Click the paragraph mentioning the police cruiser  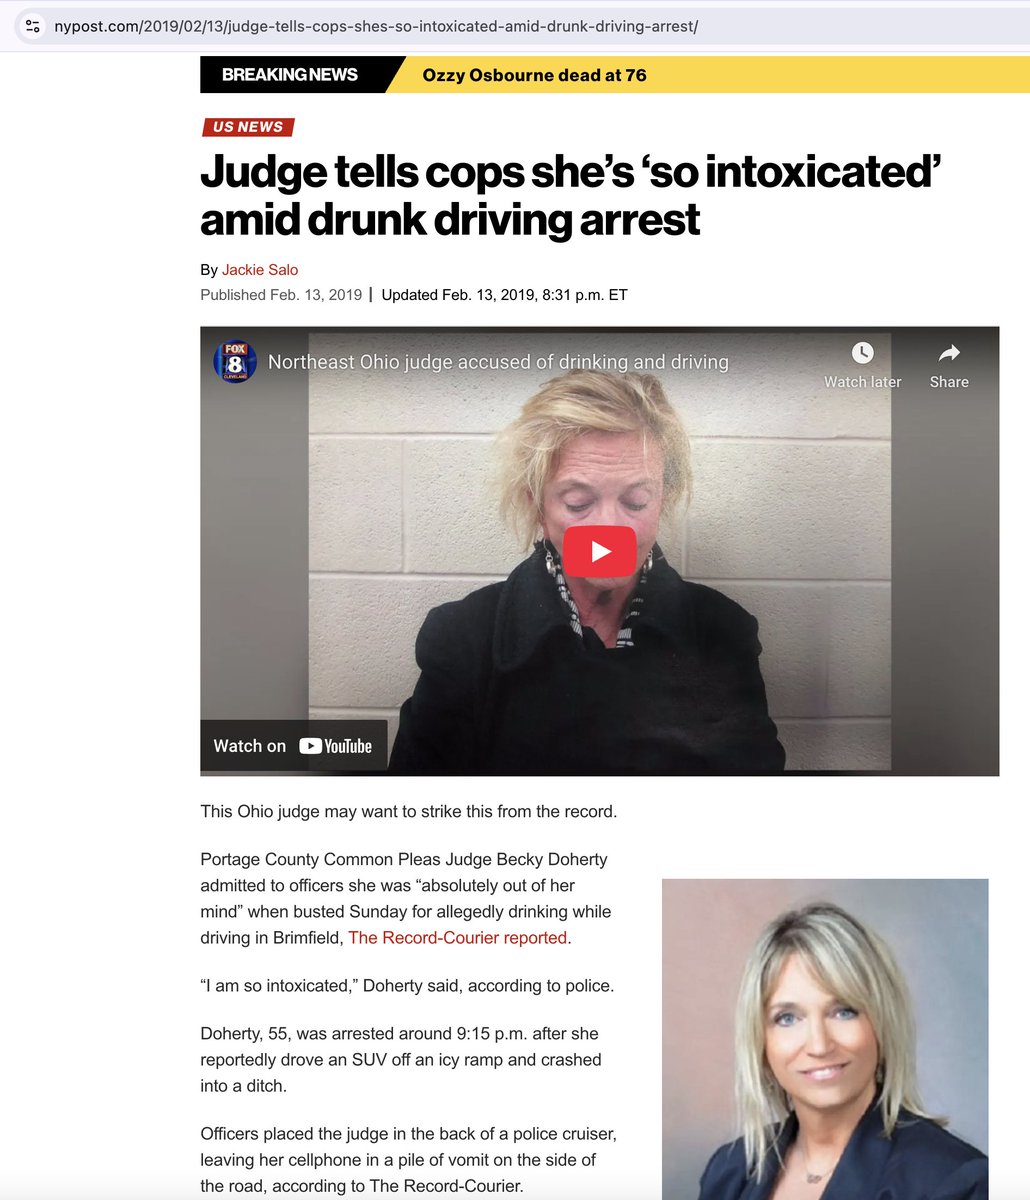click(410, 1160)
